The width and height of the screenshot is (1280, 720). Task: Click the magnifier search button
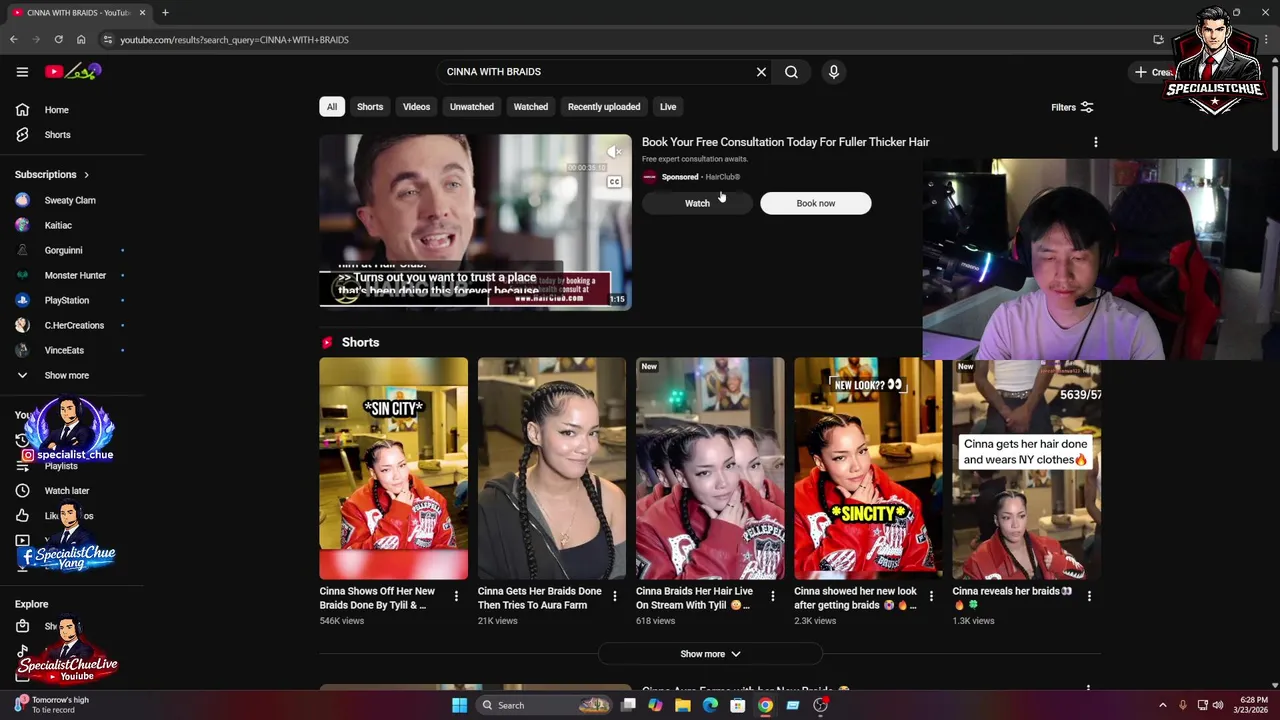coord(791,72)
